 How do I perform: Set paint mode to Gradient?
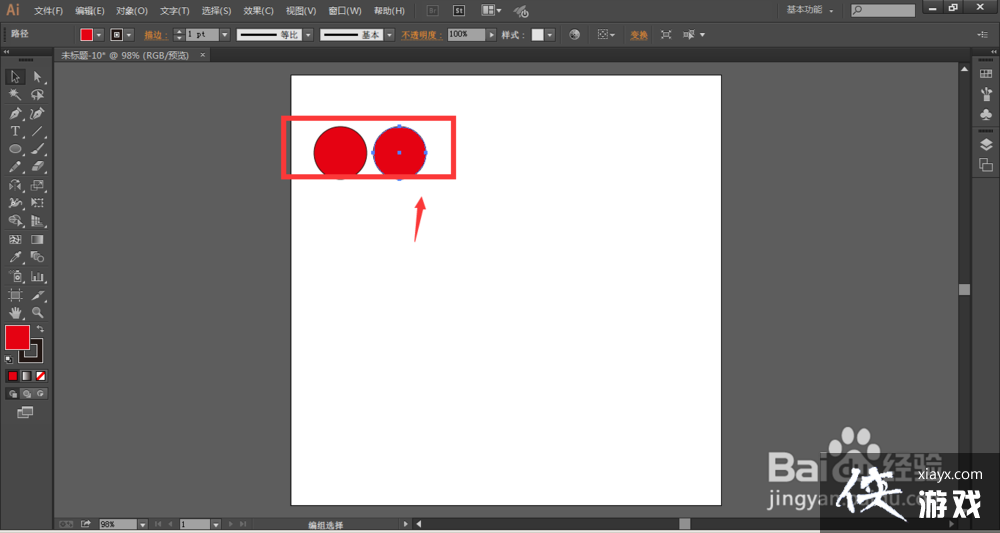(26, 376)
